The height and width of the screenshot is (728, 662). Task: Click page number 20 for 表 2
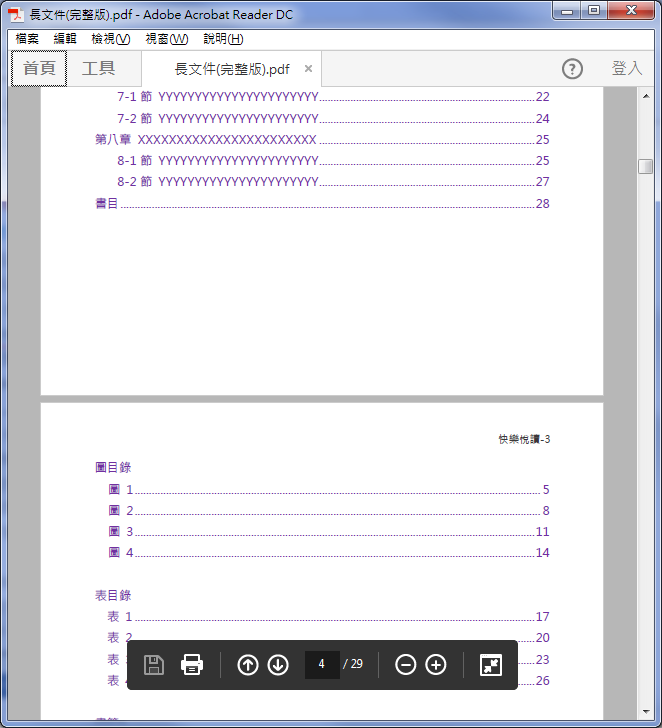[x=543, y=637]
